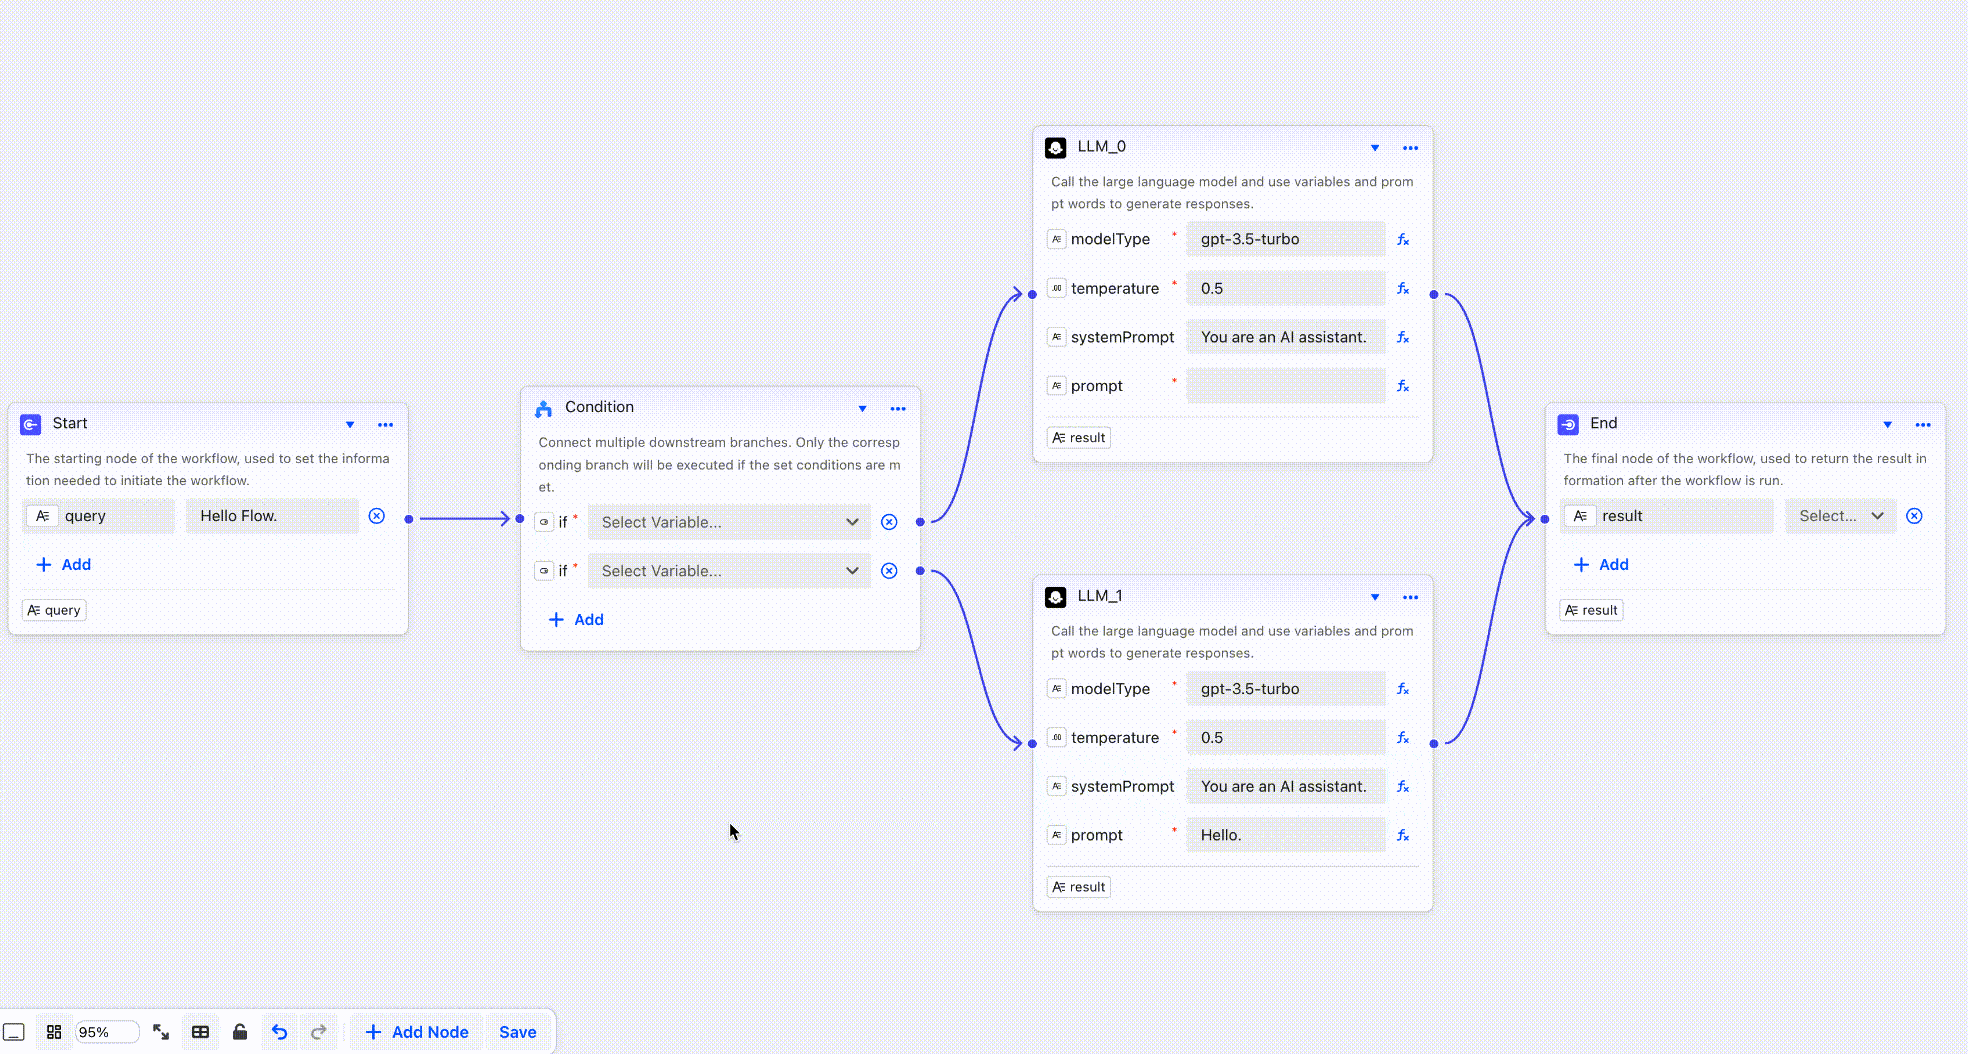Click the fx icon beside LLM_0 modelType
The height and width of the screenshot is (1054, 1968).
(x=1403, y=240)
